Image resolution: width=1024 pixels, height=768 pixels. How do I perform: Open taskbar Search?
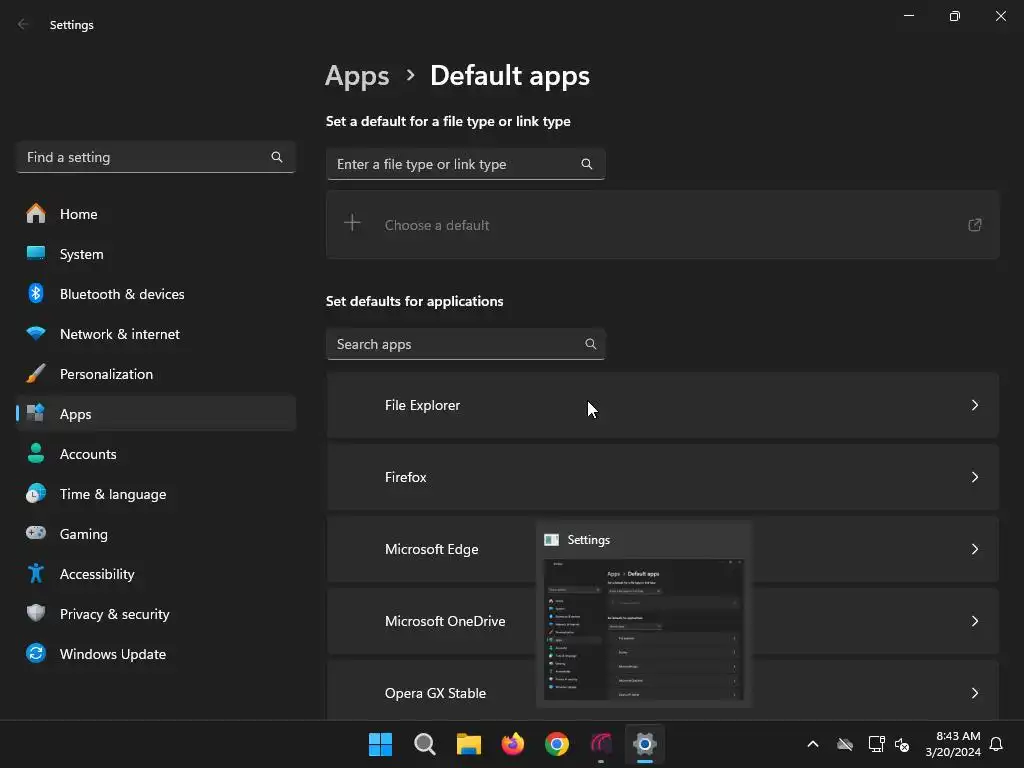(x=424, y=744)
